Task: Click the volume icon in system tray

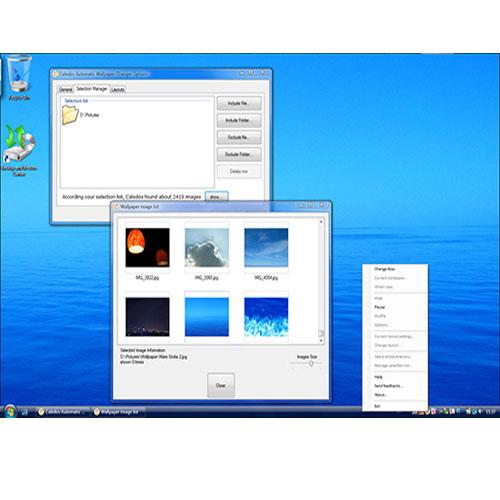Action: 480,412
